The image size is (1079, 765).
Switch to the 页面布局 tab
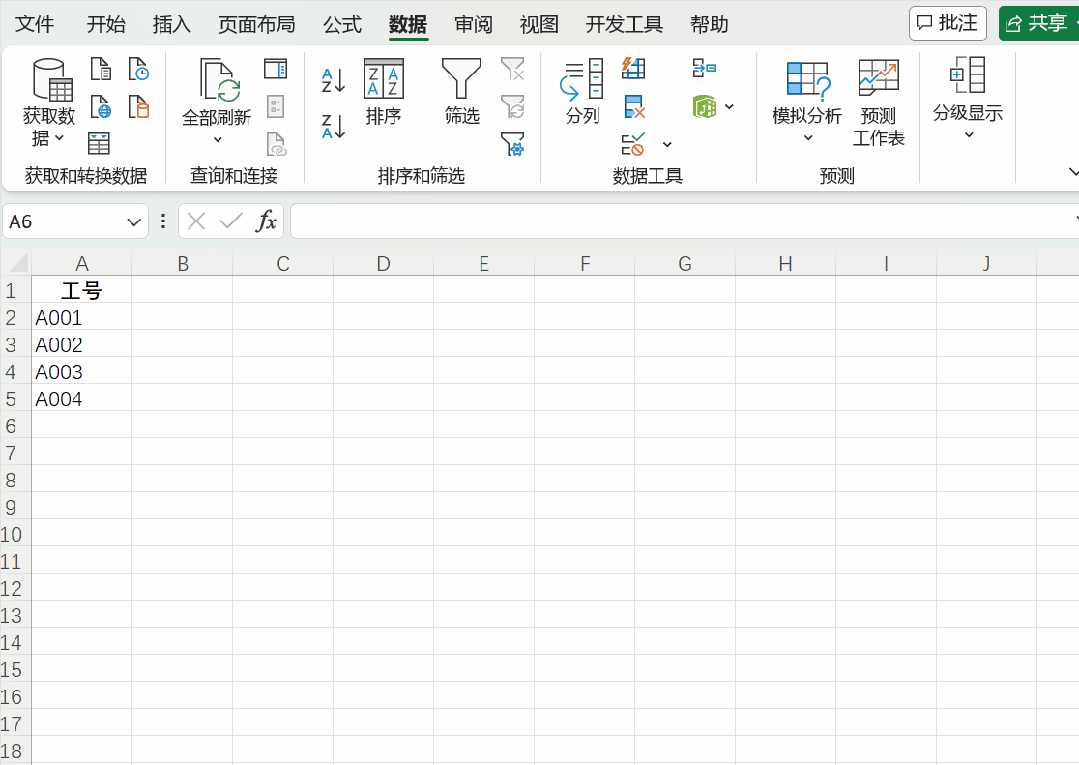[256, 24]
